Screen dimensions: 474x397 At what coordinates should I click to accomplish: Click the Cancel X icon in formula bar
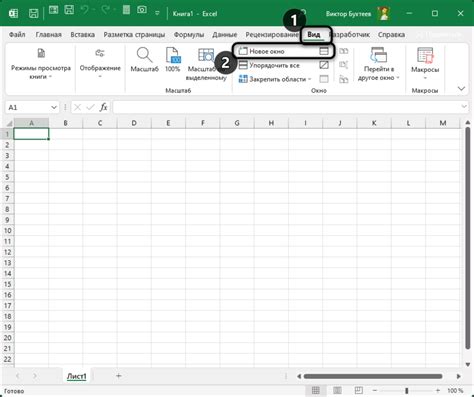pos(77,107)
